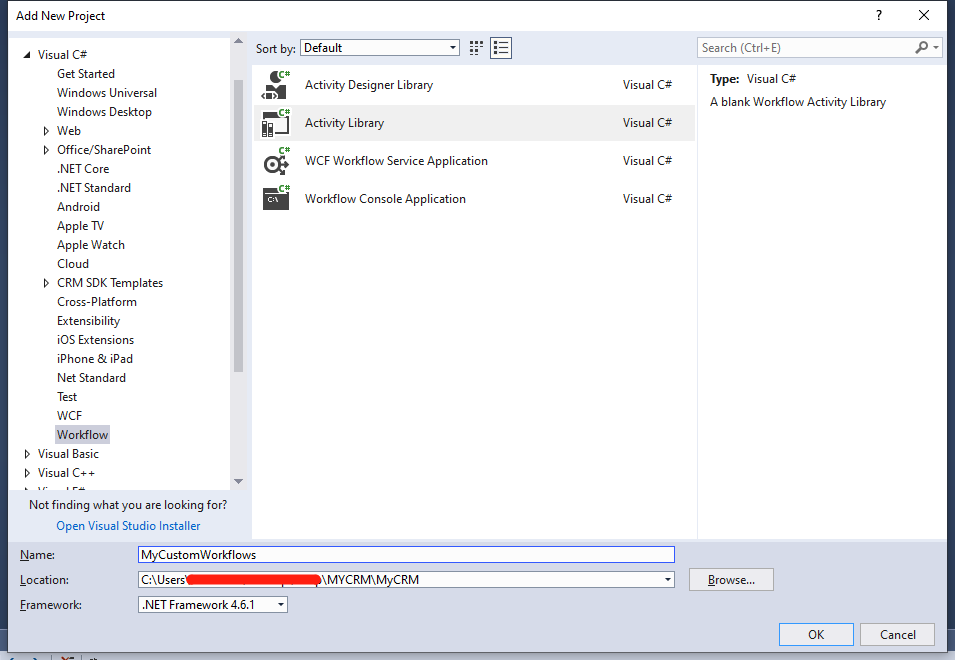Click tree scrollbar down arrow
Screen dimensions: 955x660
(x=238, y=481)
